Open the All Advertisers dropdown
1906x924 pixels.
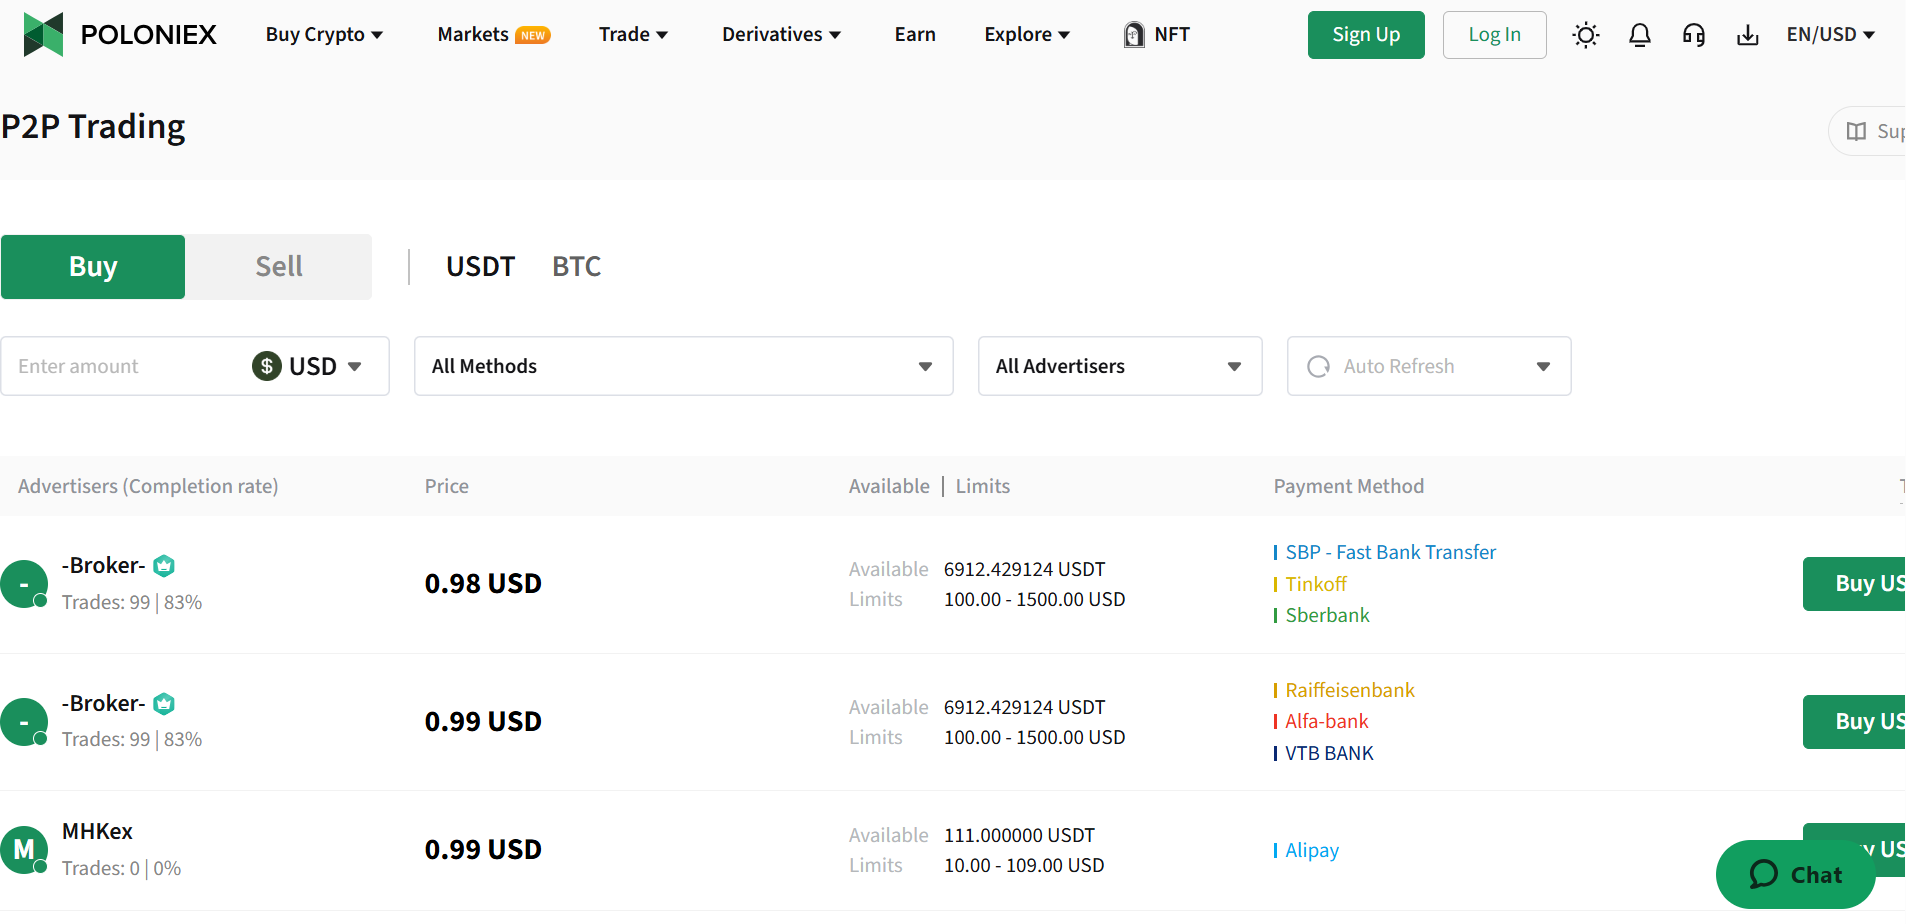coord(1119,366)
